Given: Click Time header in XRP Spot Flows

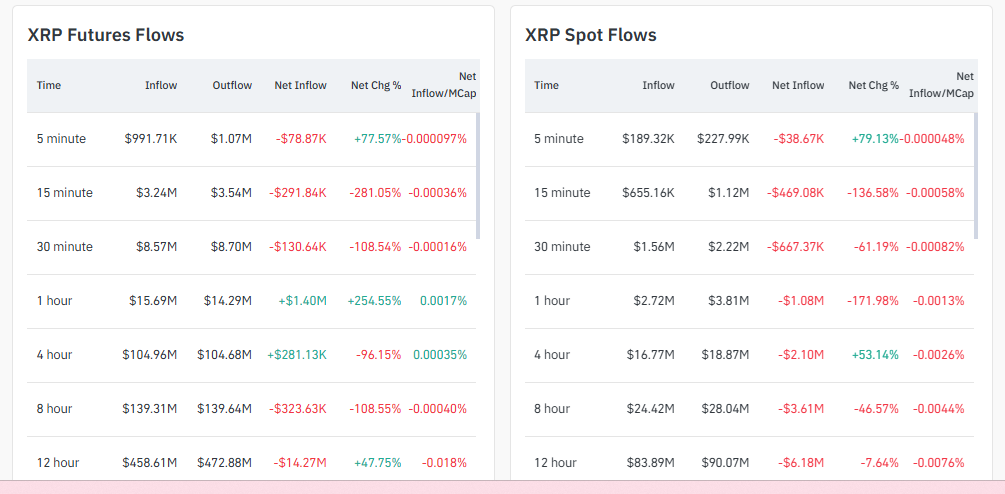Looking at the screenshot, I should tap(546, 85).
